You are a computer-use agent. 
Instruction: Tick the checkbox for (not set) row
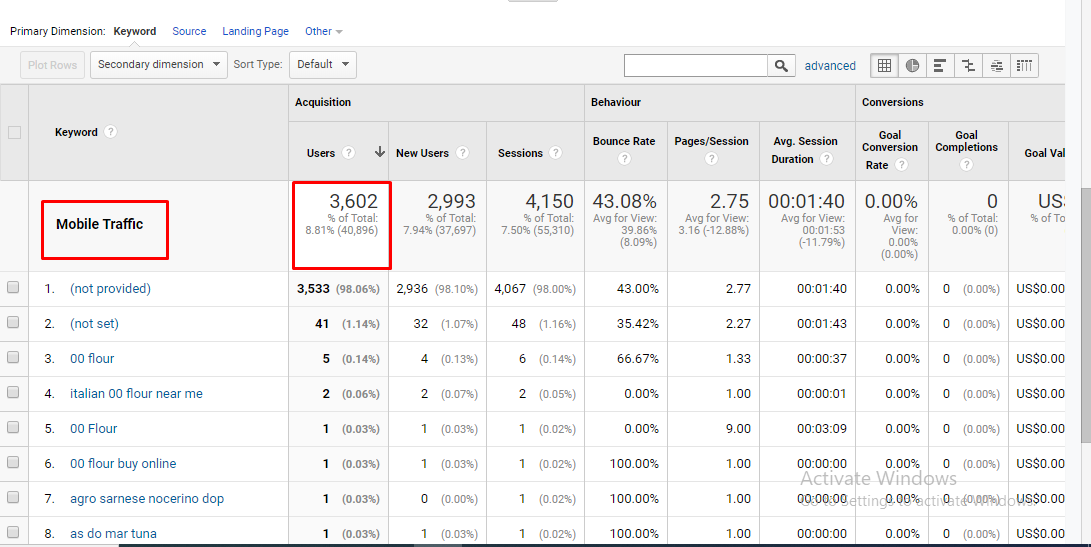[13, 322]
